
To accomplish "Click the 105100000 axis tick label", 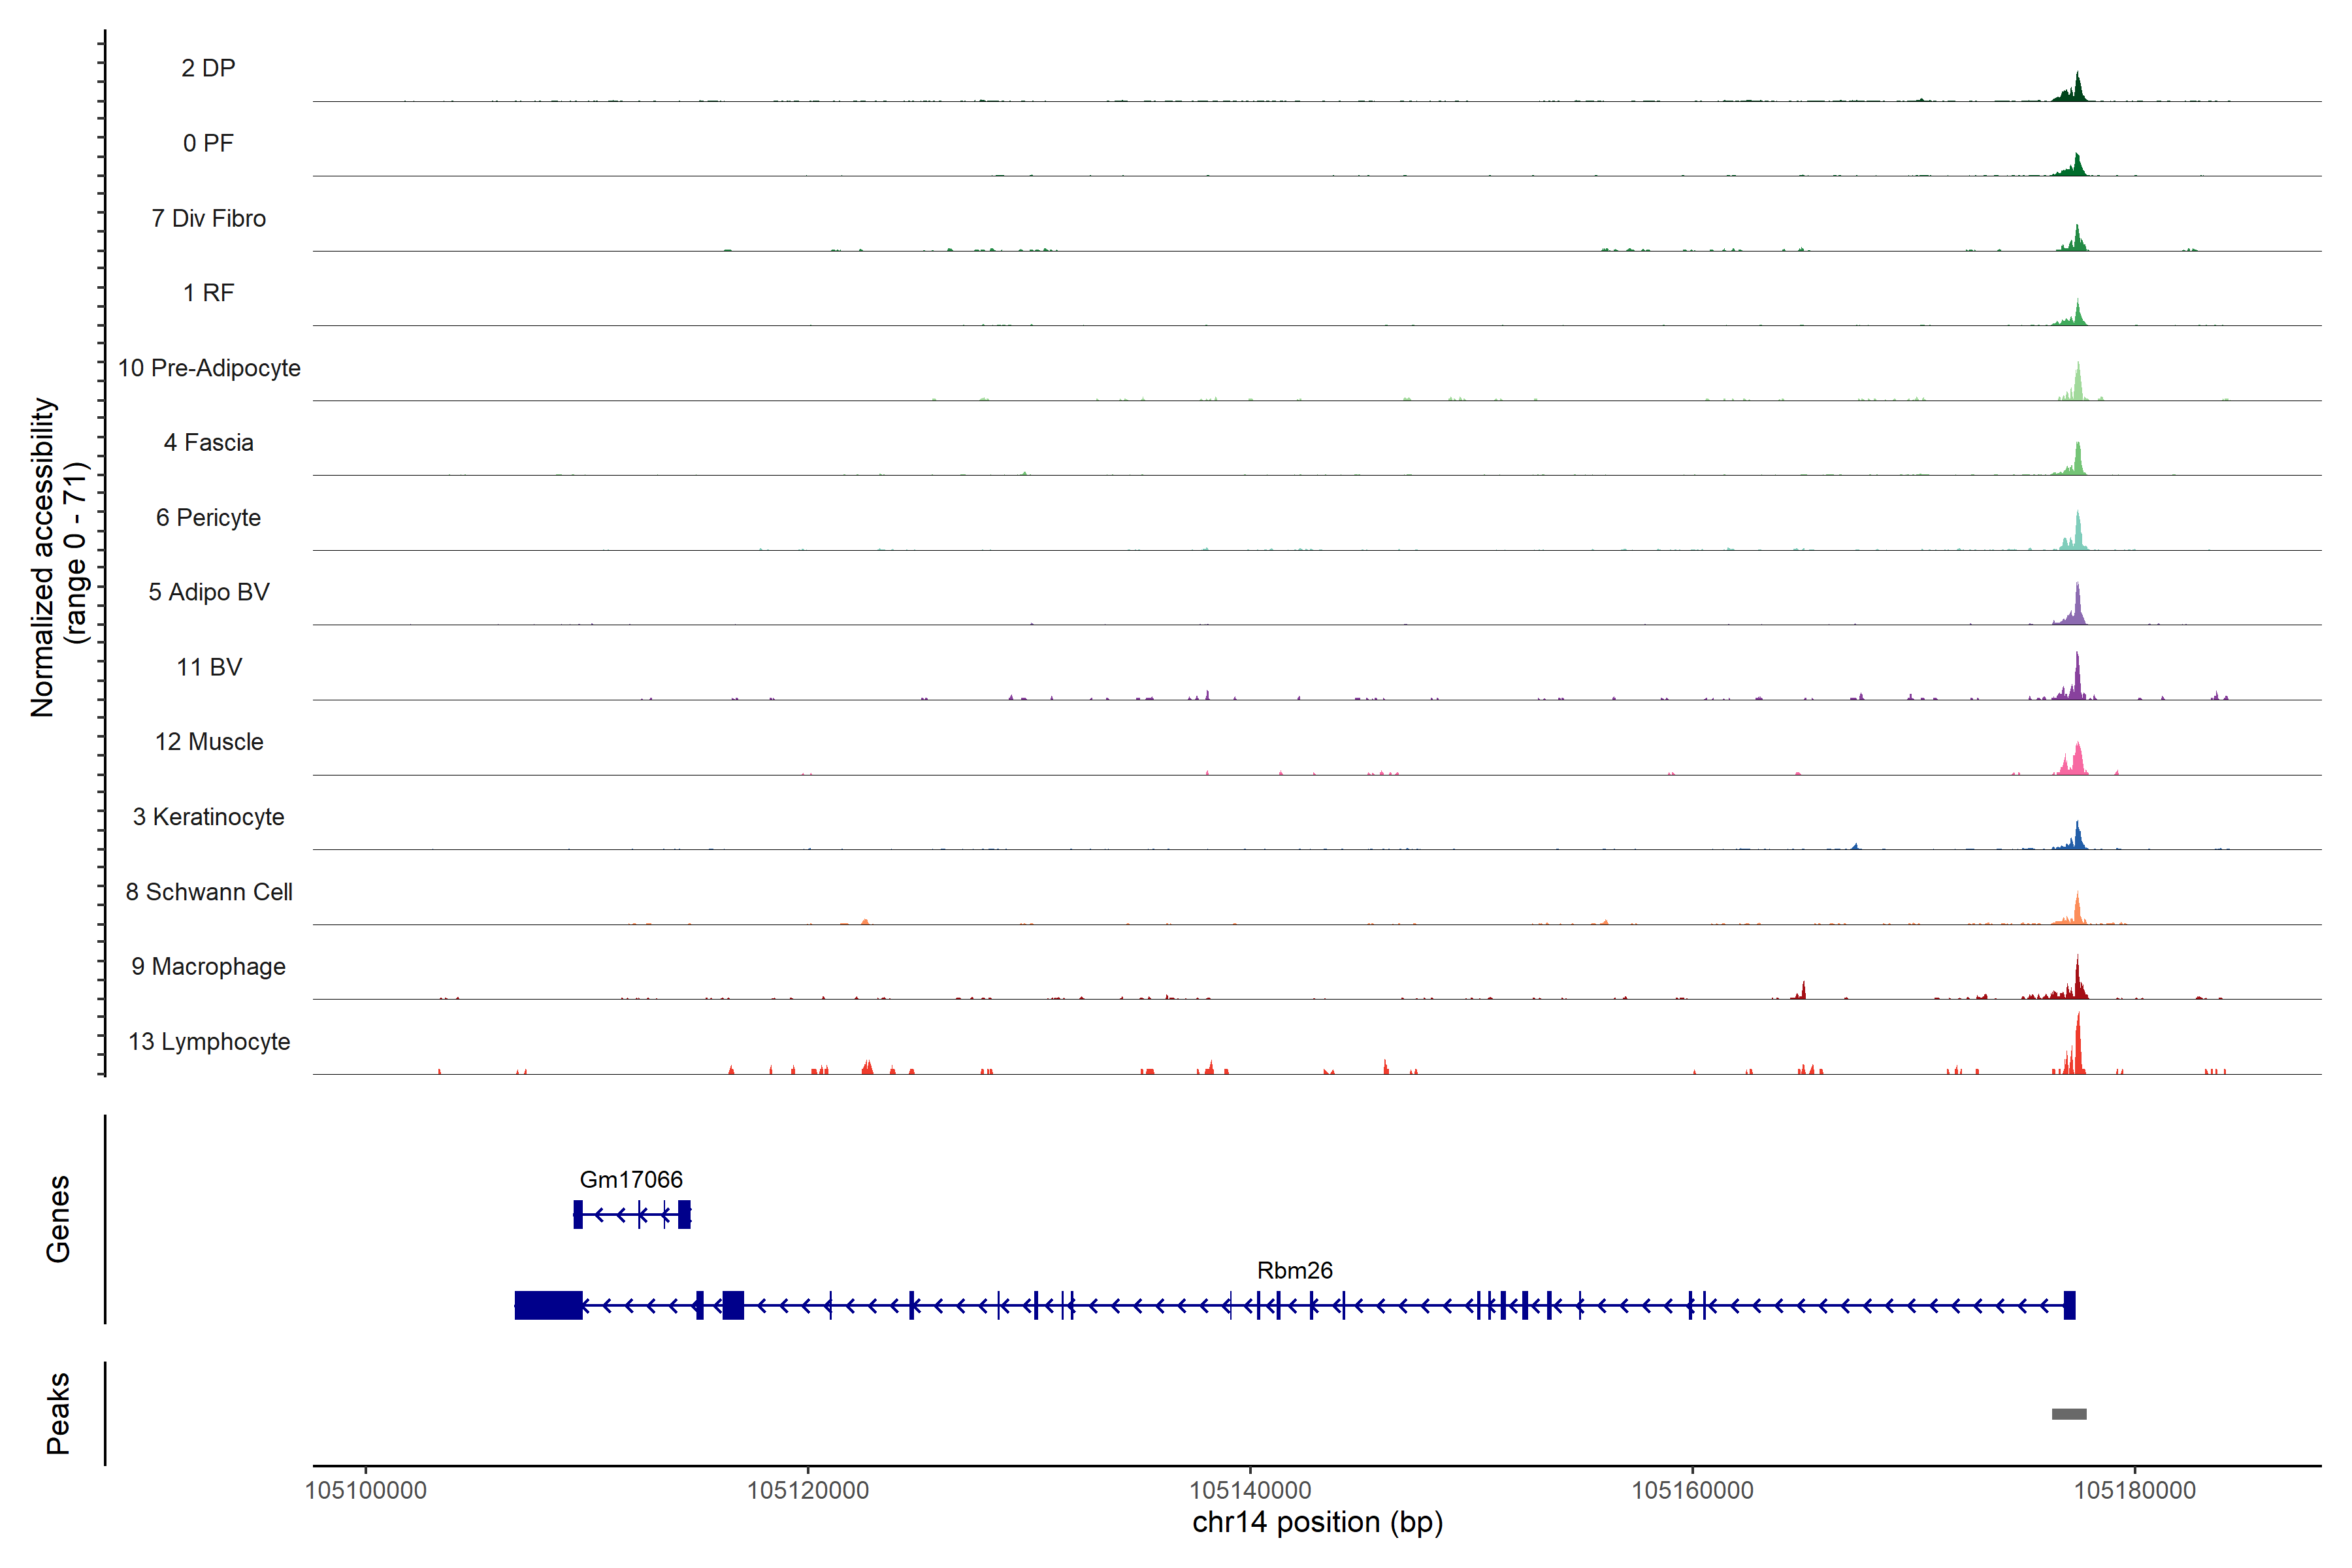I will 365,1490.
